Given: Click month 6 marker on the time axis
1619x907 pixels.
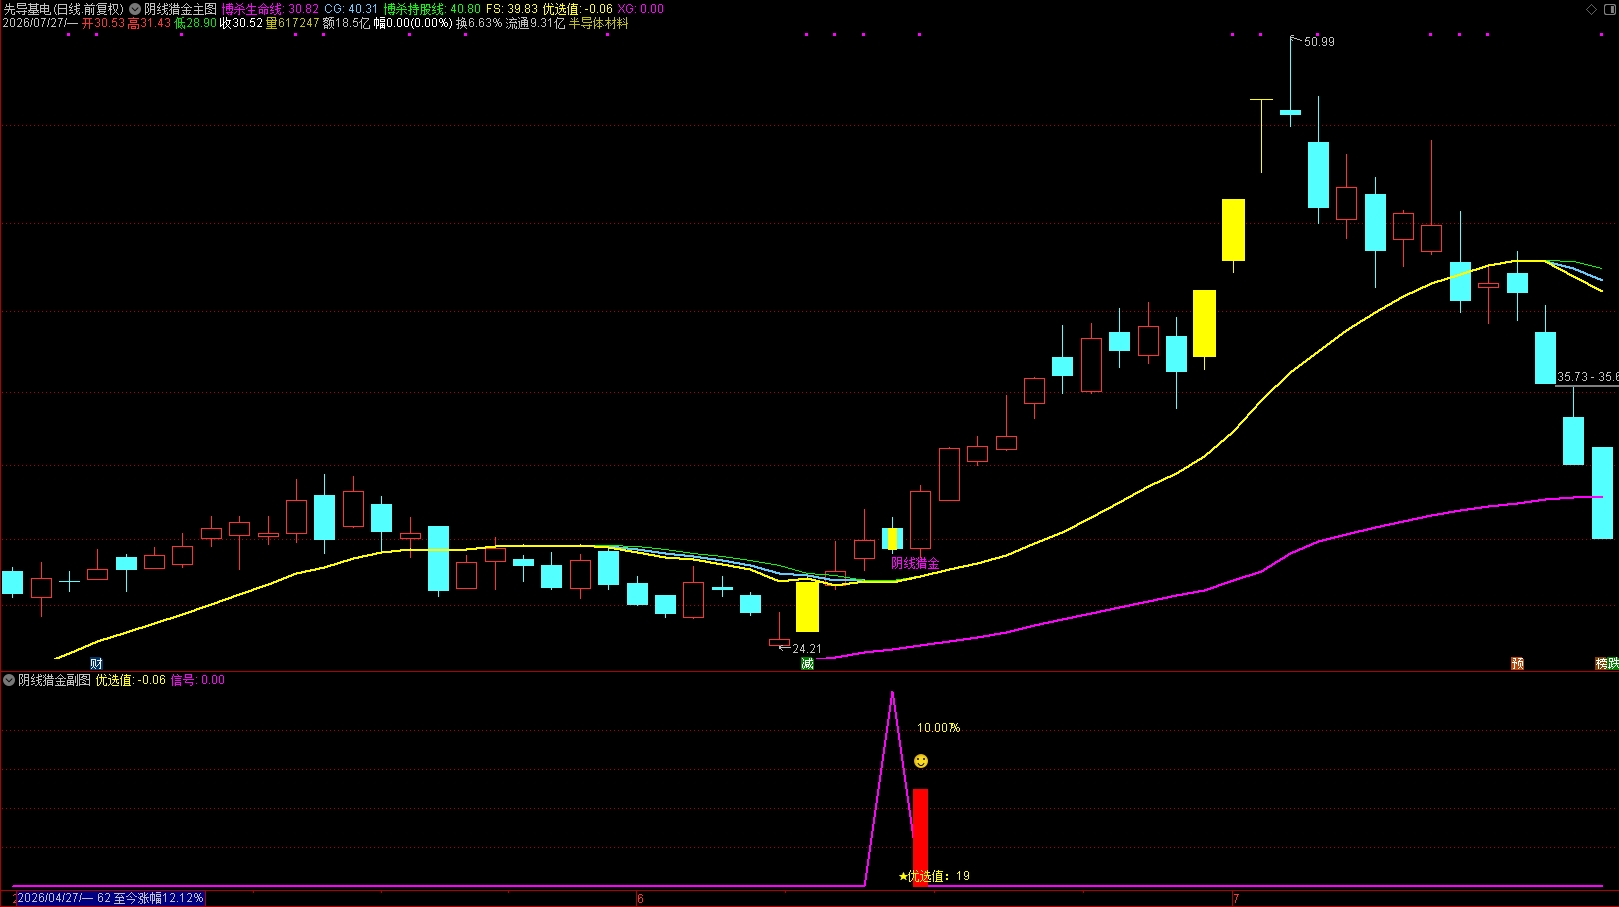Looking at the screenshot, I should [x=640, y=899].
